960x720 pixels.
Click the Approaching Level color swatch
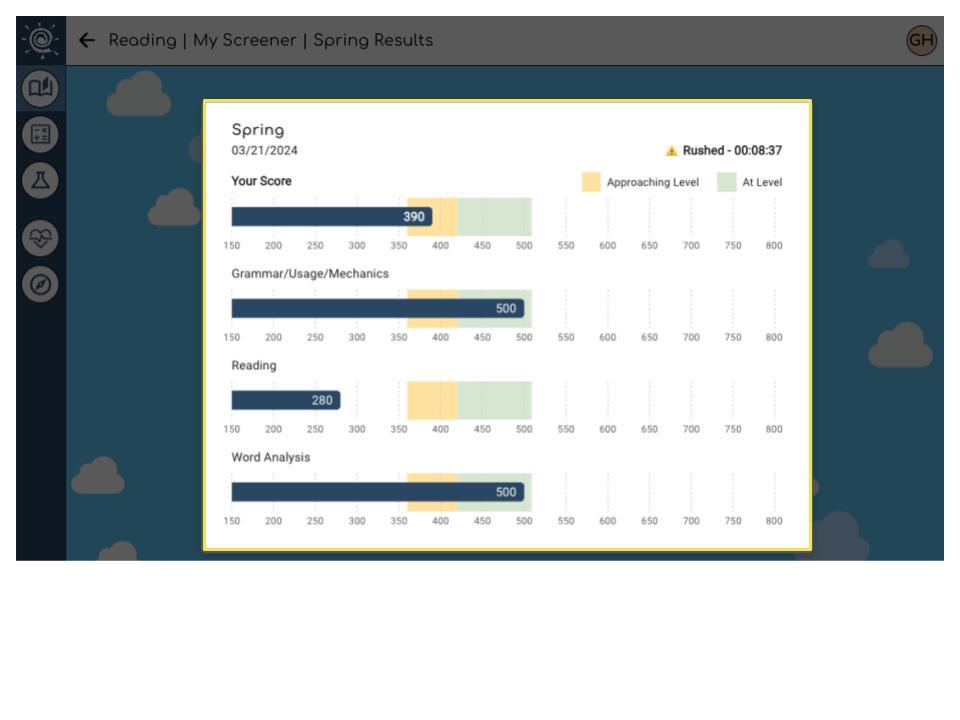pyautogui.click(x=591, y=182)
